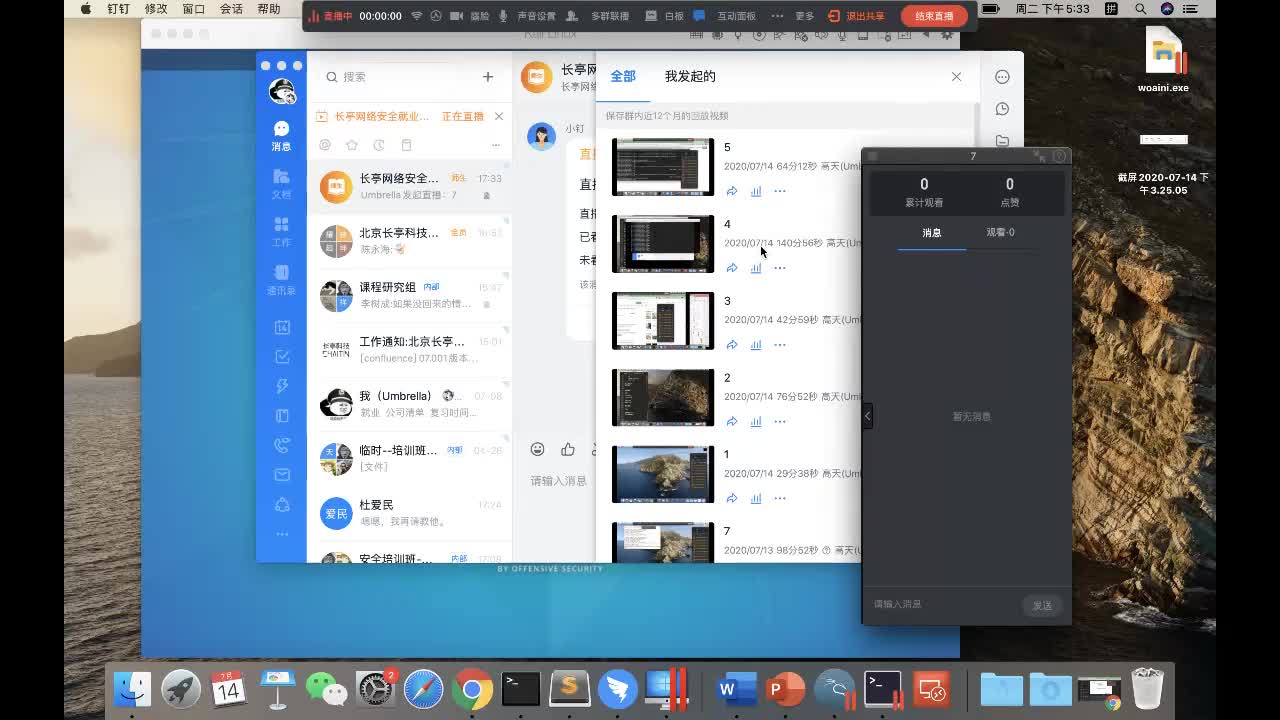Open the ellipsis menu in conversation filter row
Viewport: 1280px width, 720px height.
tap(495, 145)
